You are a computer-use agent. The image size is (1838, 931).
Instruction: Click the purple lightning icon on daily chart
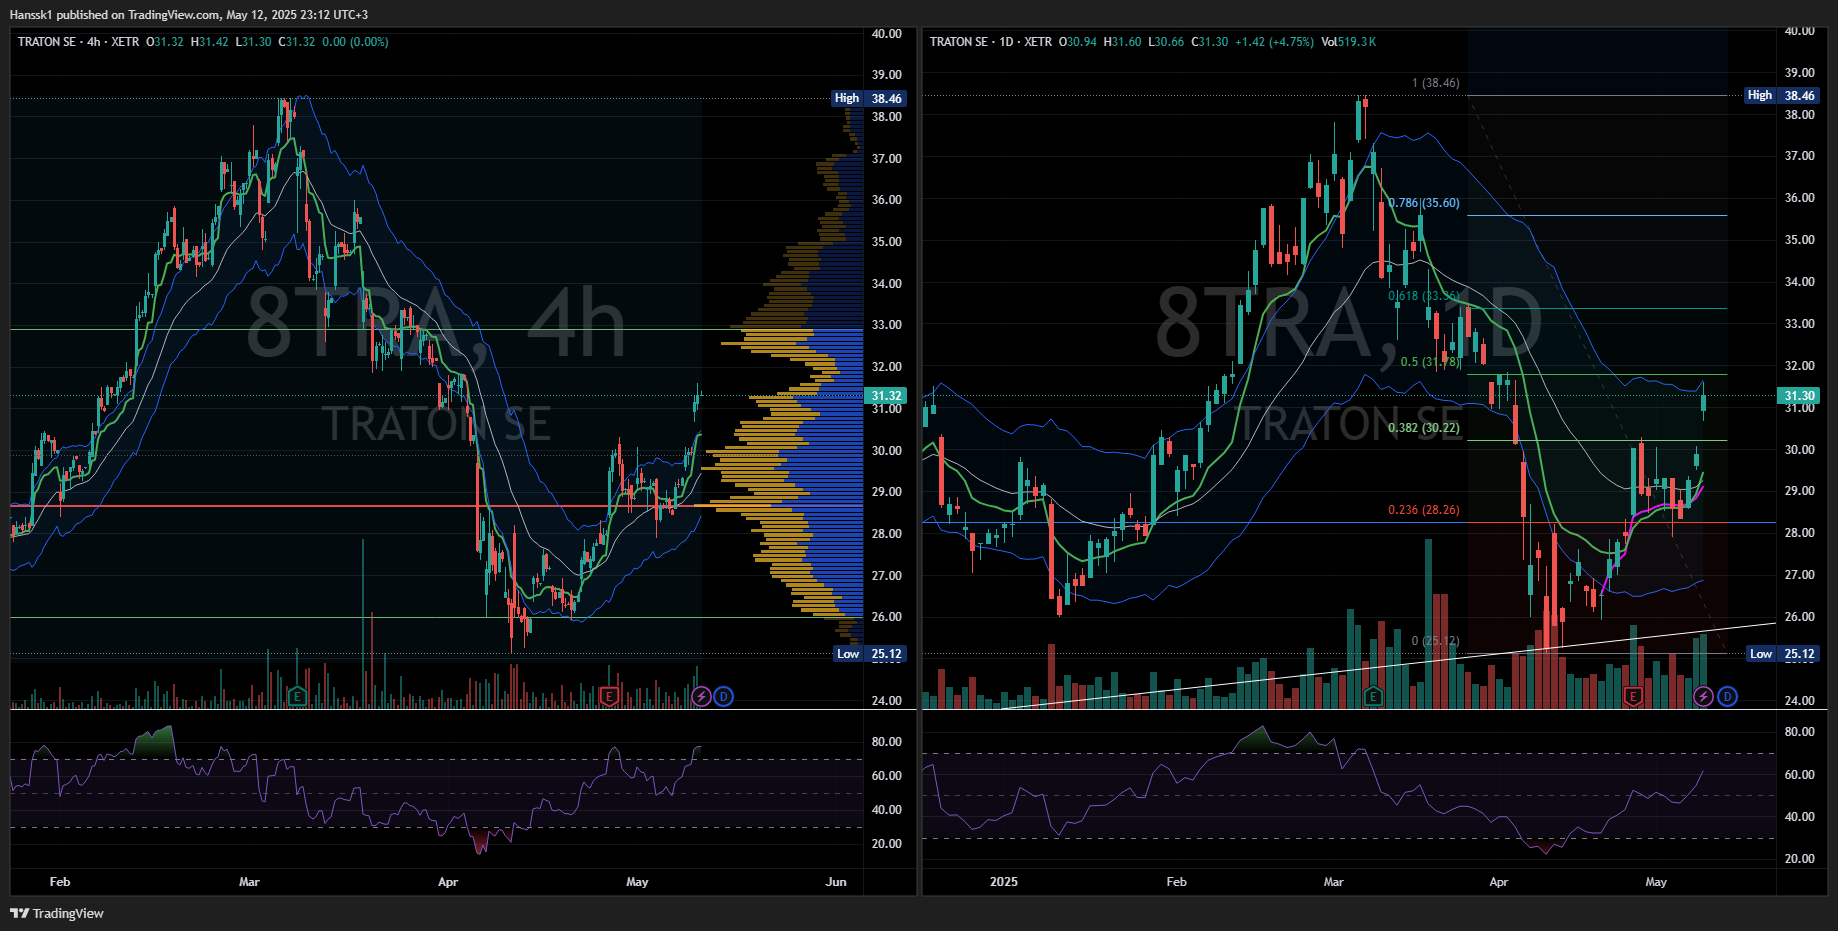click(x=1703, y=696)
